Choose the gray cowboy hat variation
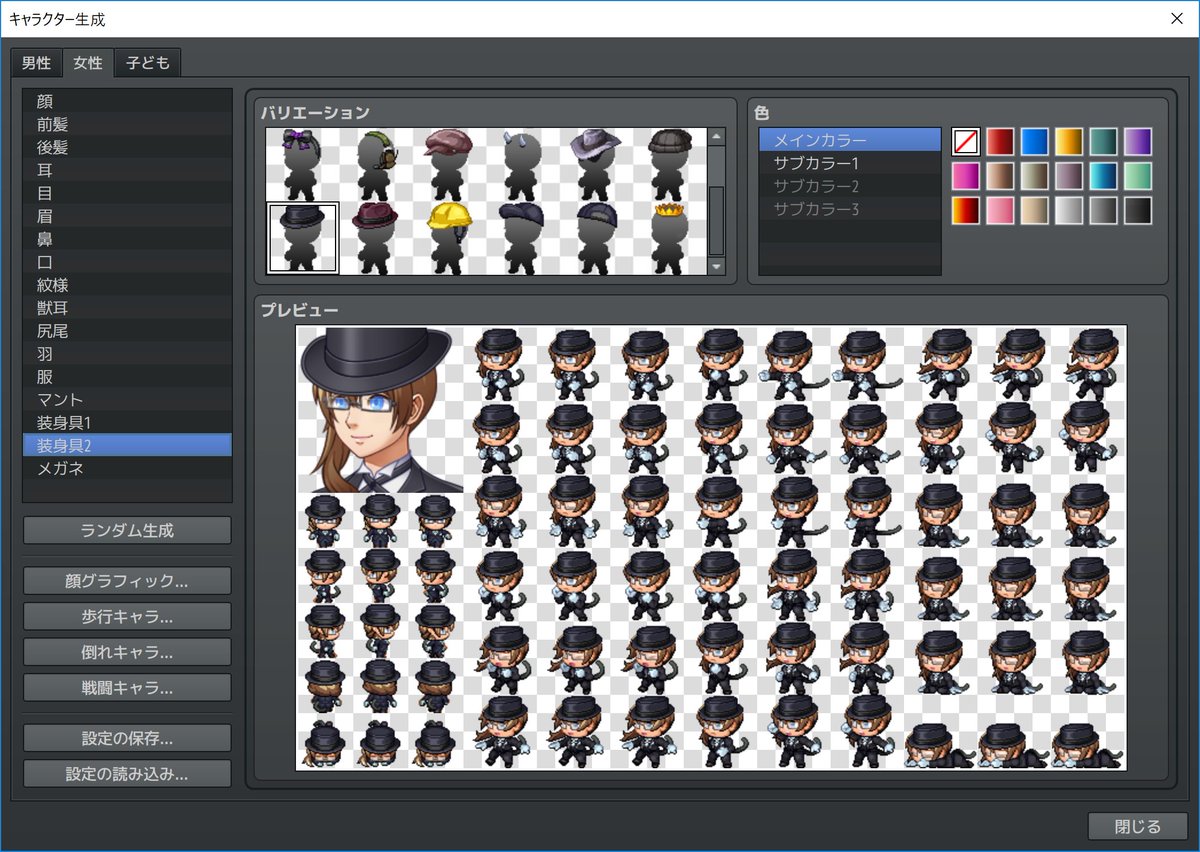Screen dimensions: 1200x852 click(595, 164)
